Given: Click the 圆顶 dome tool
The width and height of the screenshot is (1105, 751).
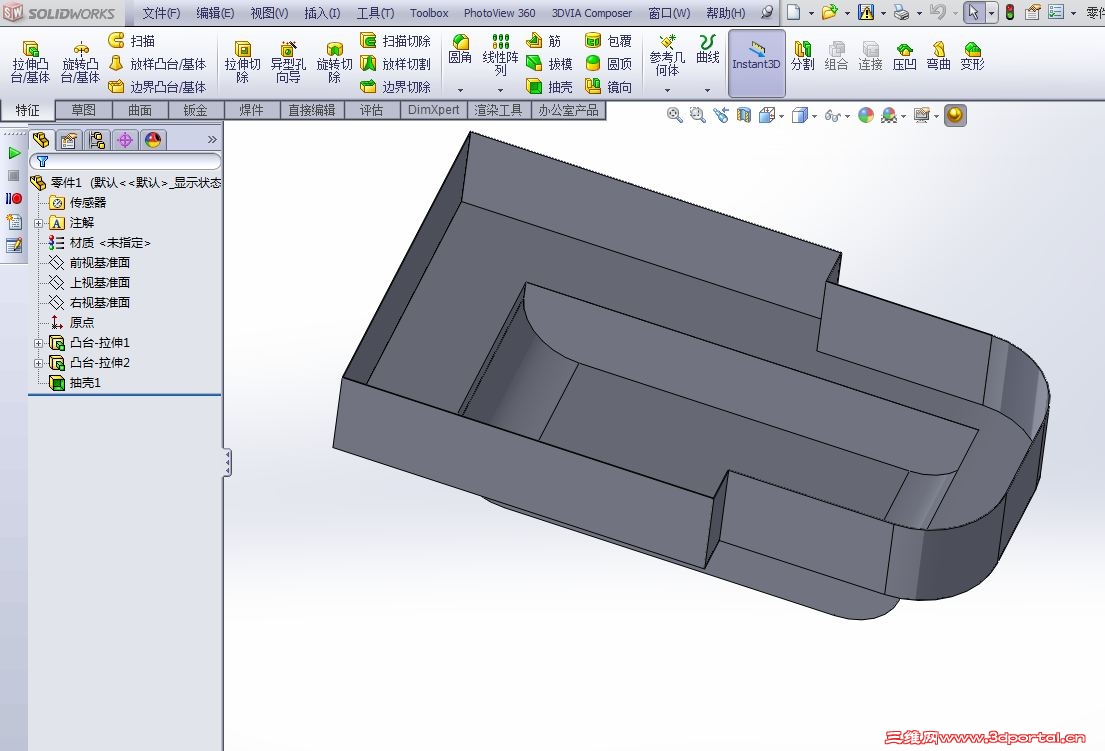Looking at the screenshot, I should click(x=609, y=64).
